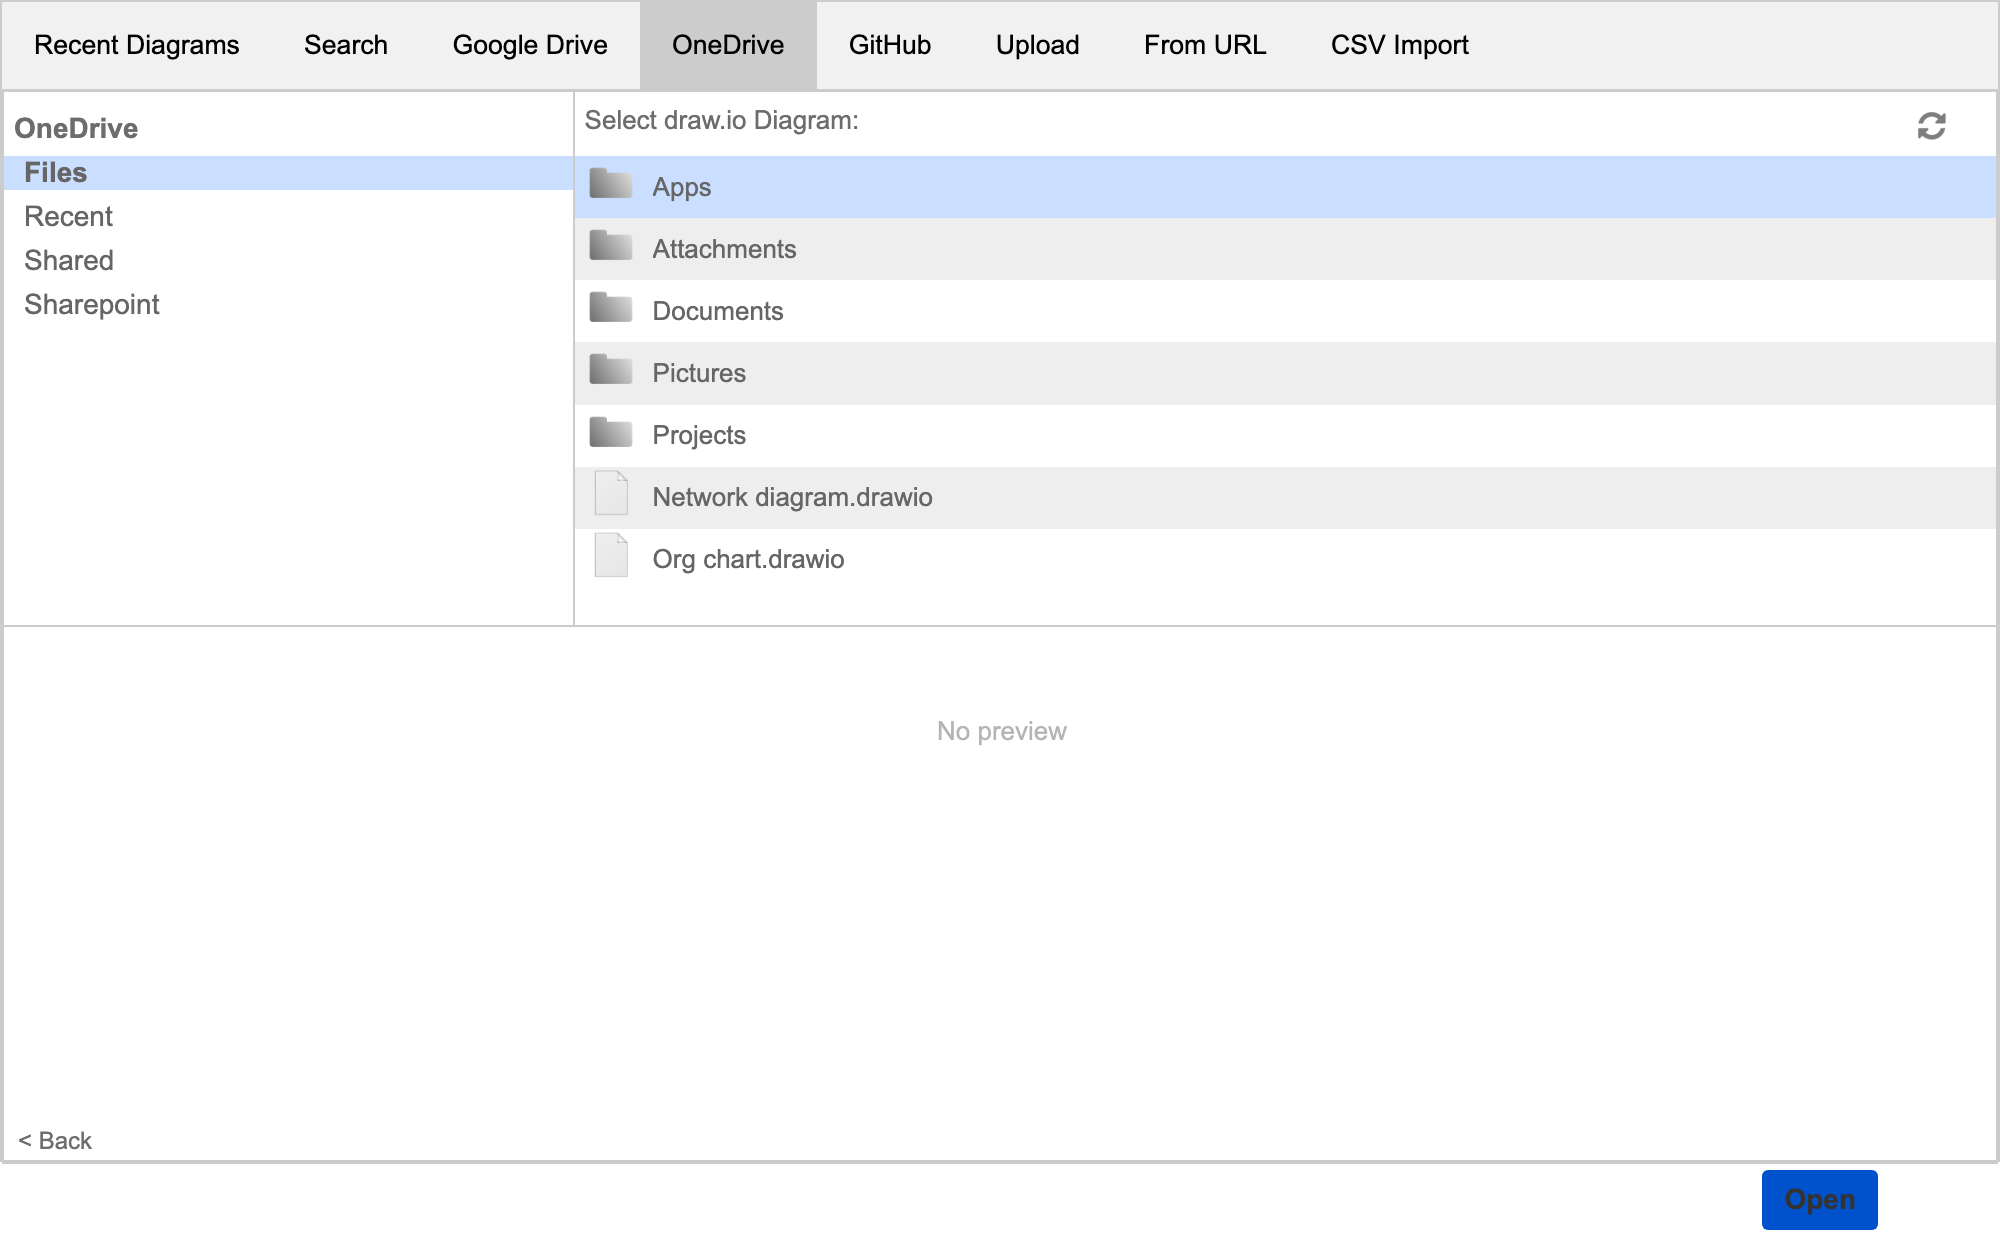Switch to the Google Drive tab
This screenshot has height=1240, width=2000.
click(x=530, y=45)
